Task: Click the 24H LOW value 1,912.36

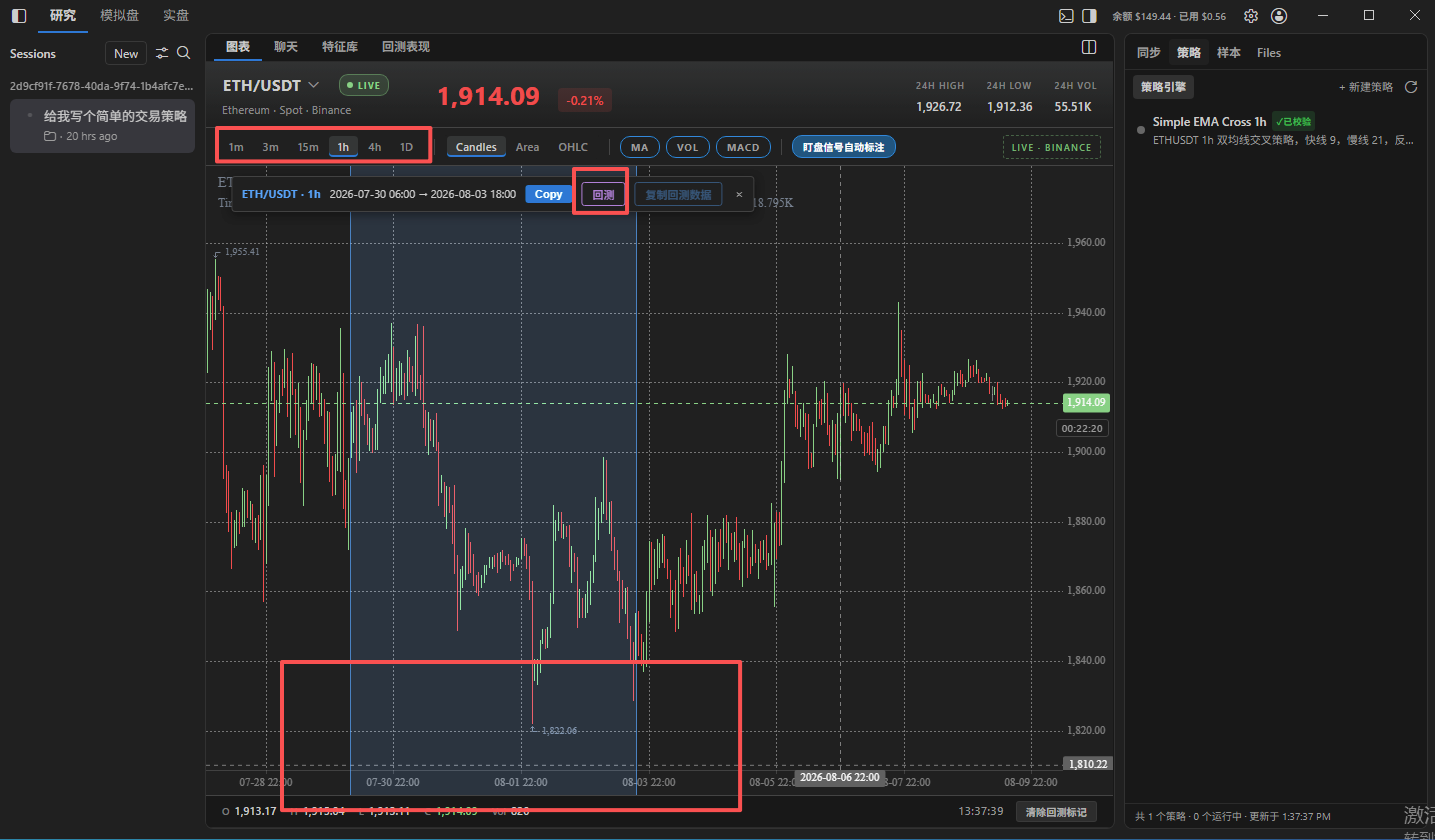Action: 1008,106
